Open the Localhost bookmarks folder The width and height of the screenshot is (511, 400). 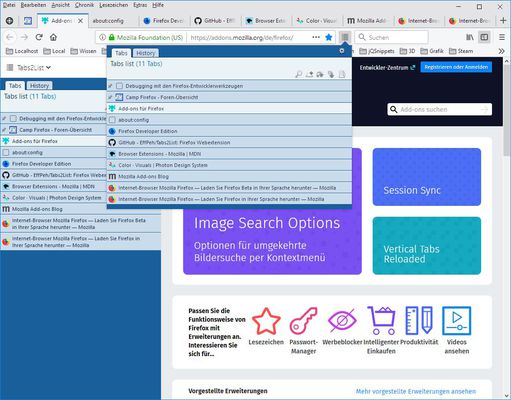22,51
